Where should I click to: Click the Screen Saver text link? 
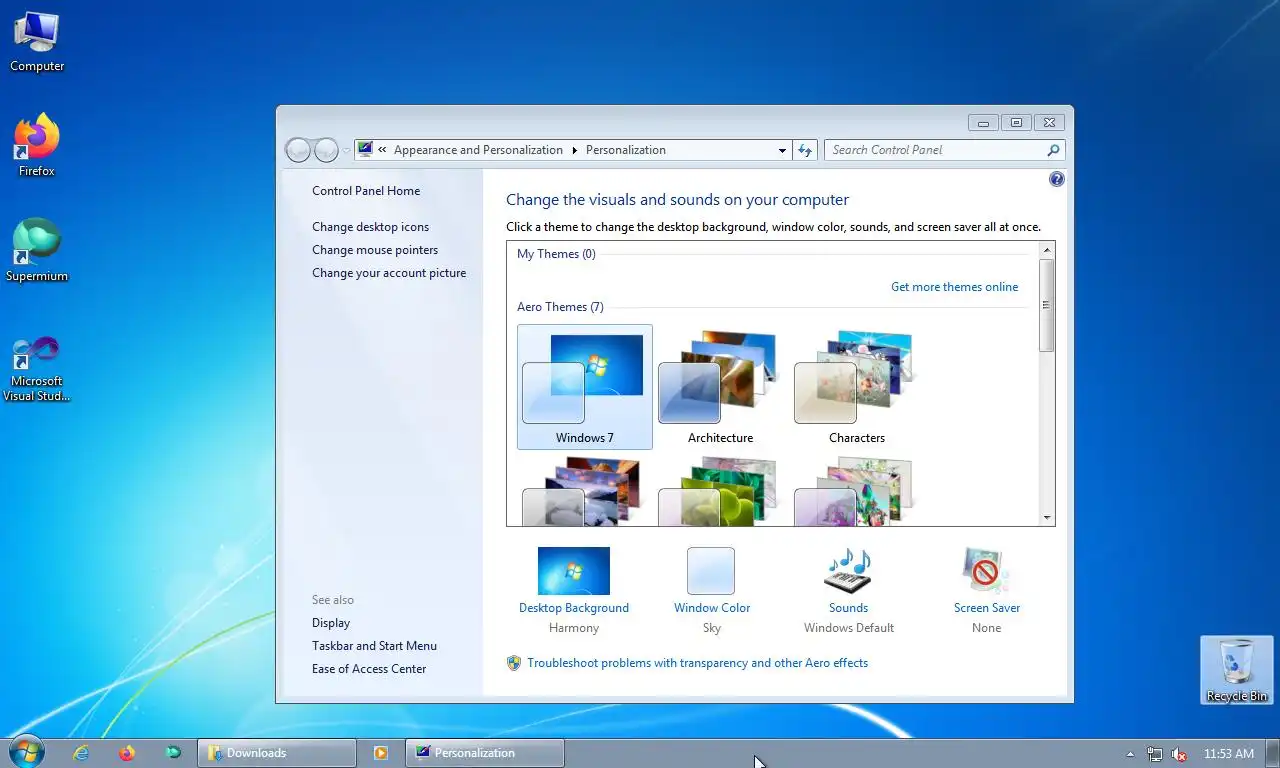(x=987, y=608)
